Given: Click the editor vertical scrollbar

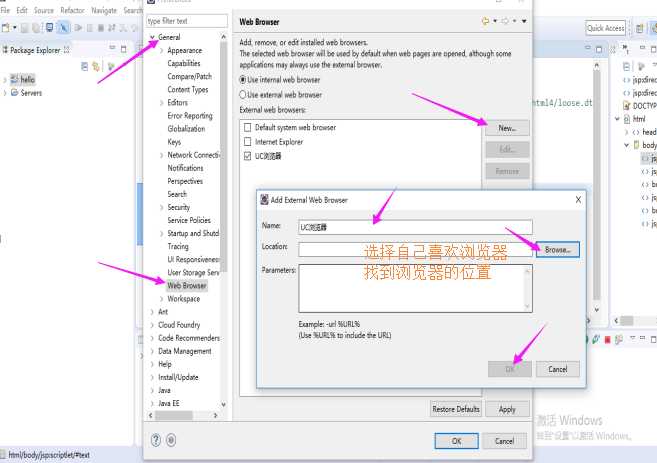Looking at the screenshot, I should click(597, 187).
